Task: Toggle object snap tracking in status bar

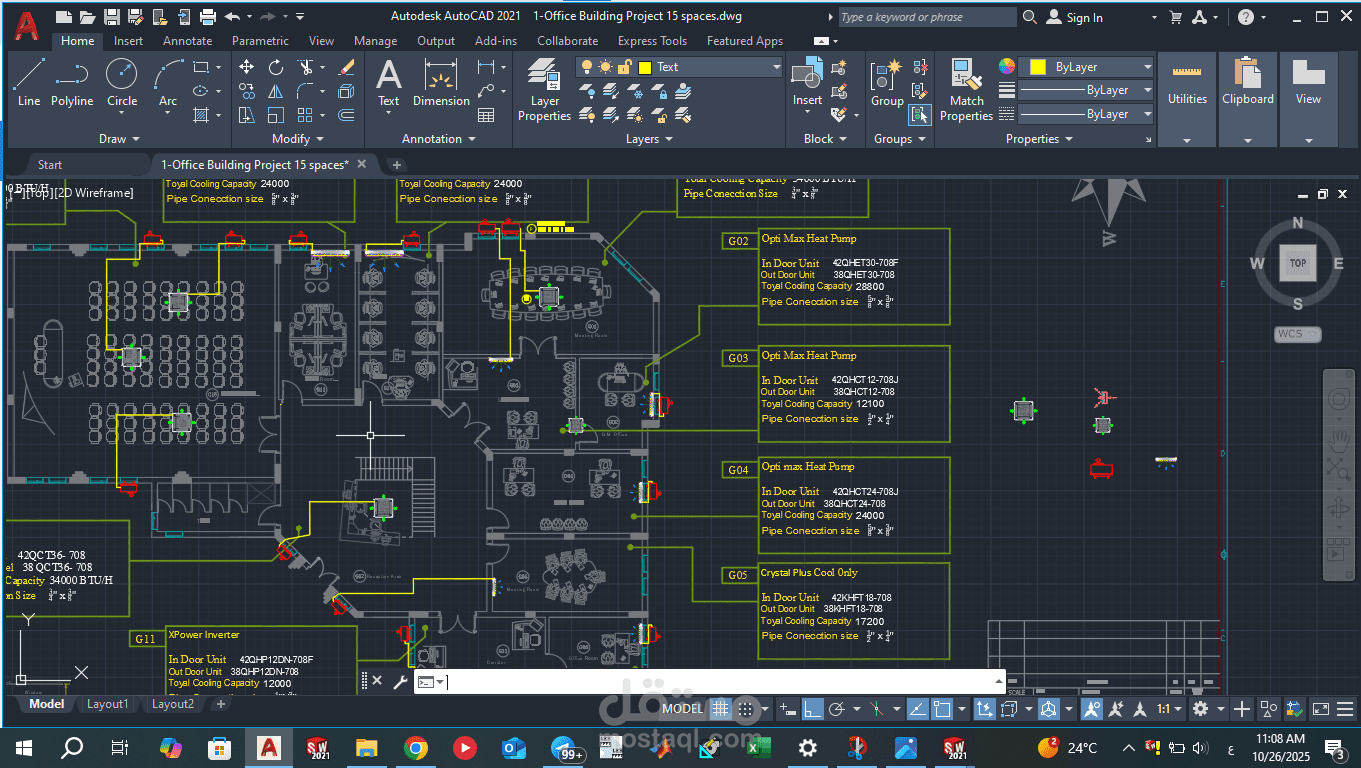Action: [x=918, y=709]
